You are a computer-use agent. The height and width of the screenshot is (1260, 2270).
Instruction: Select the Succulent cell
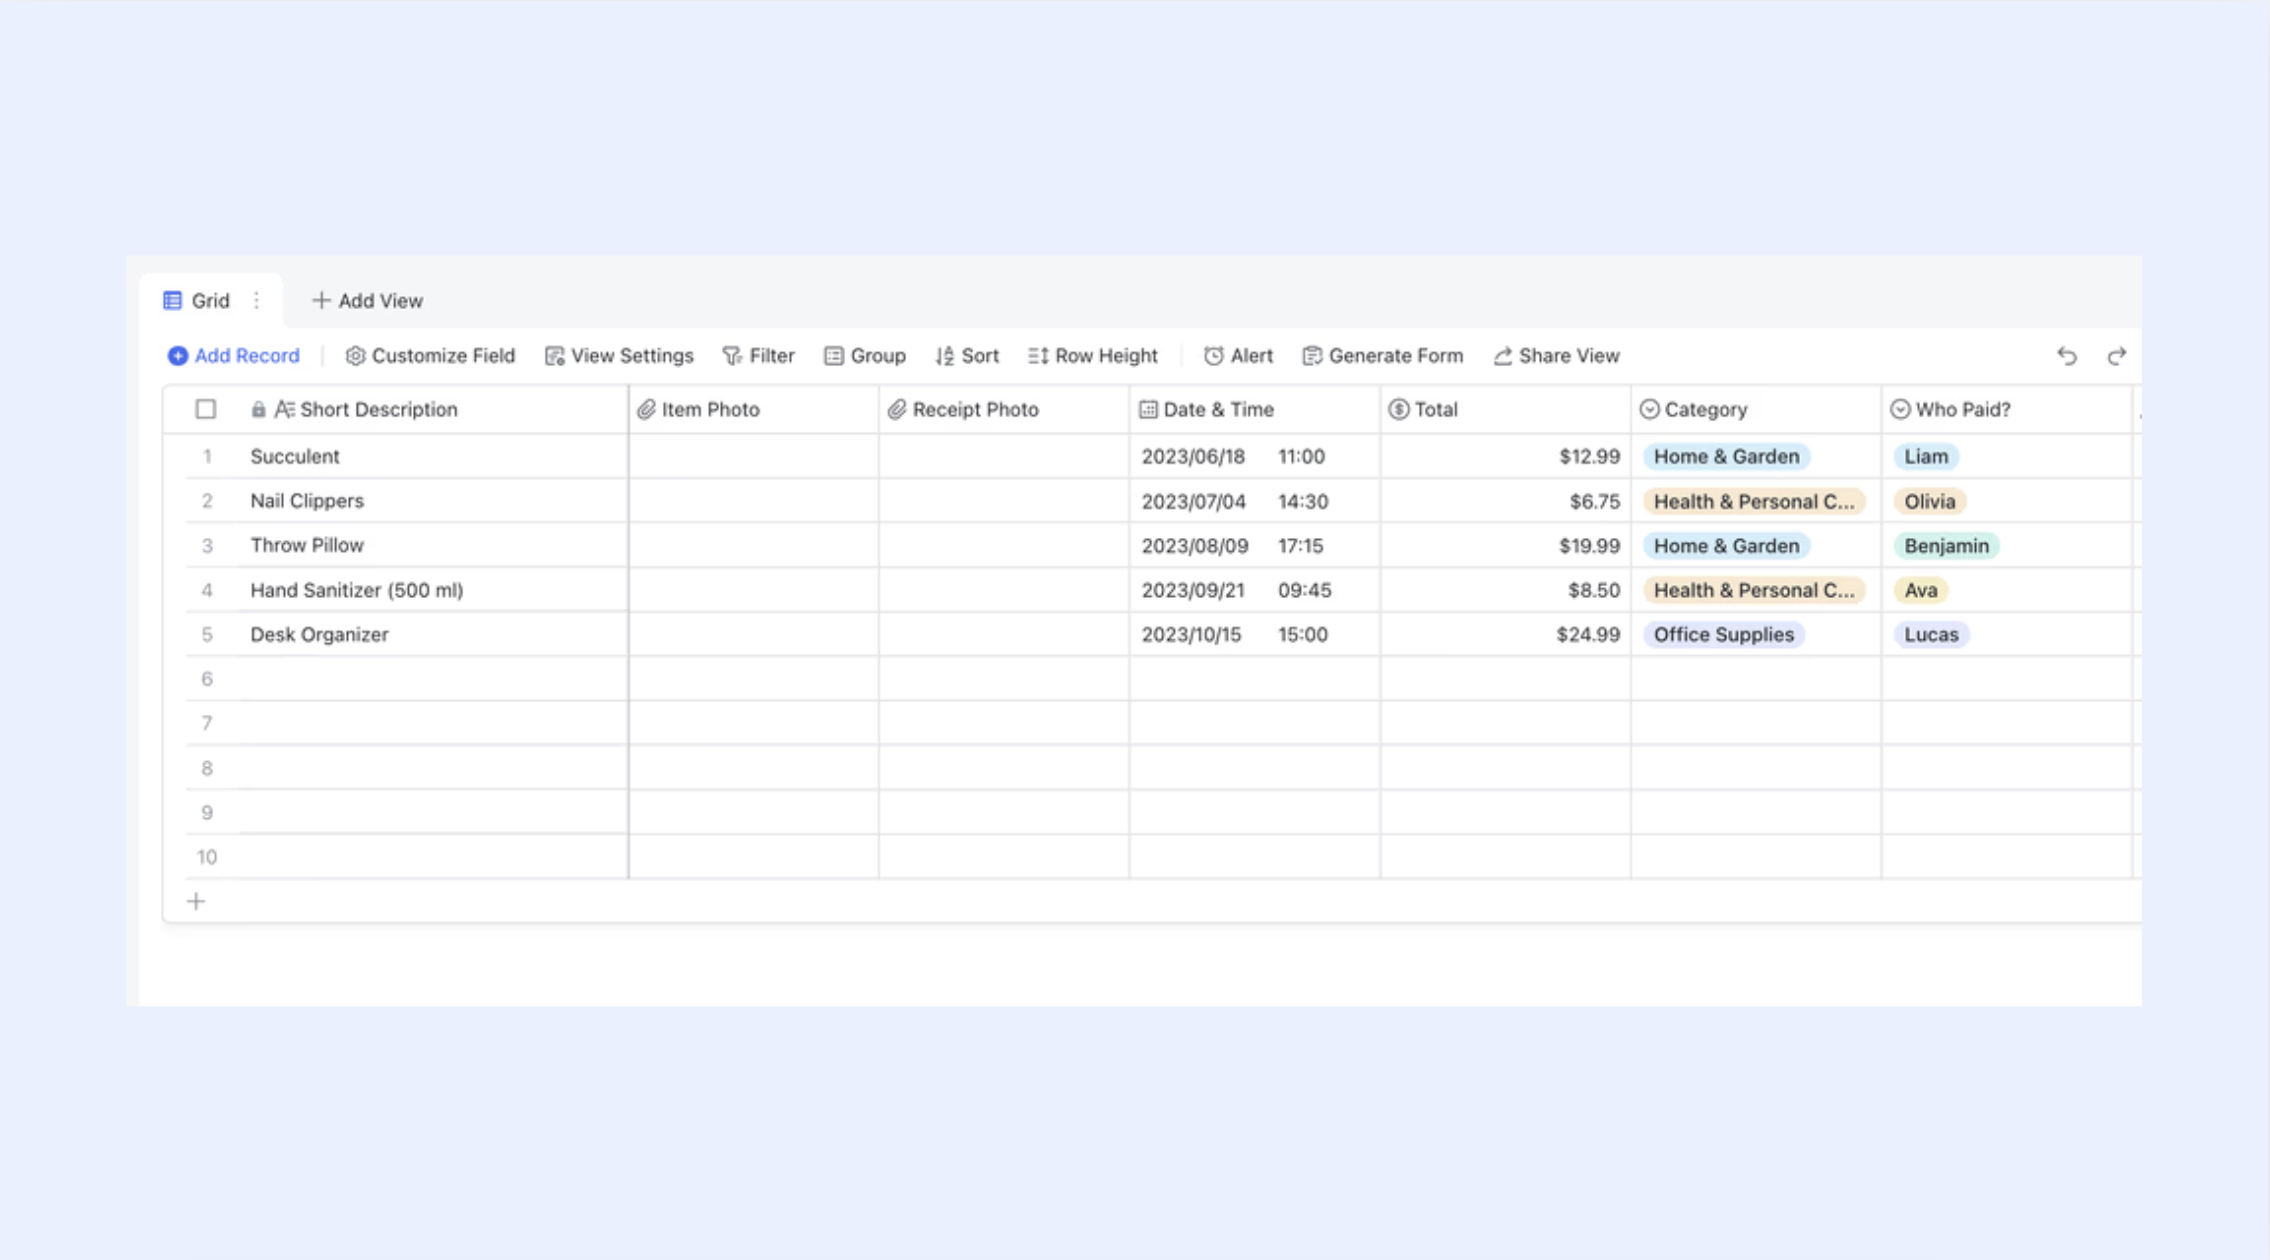(x=433, y=456)
